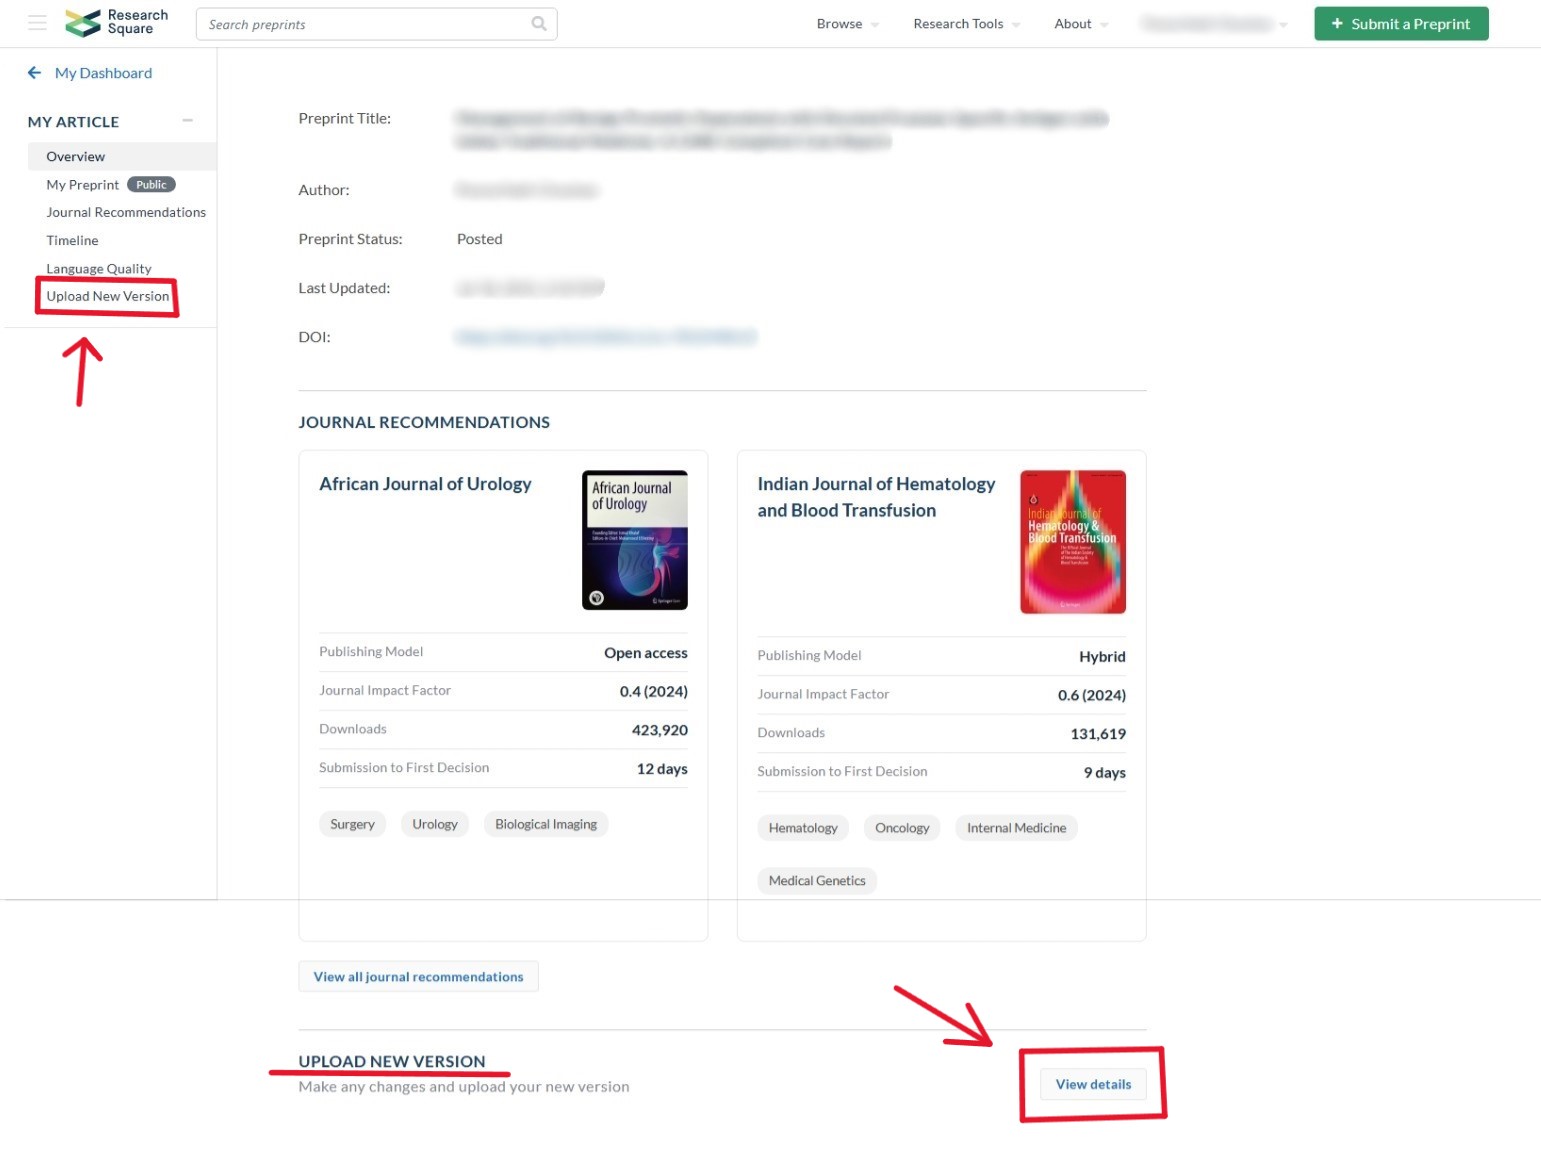Open Indian Journal of Hematology title
The width and height of the screenshot is (1541, 1156).
point(876,497)
